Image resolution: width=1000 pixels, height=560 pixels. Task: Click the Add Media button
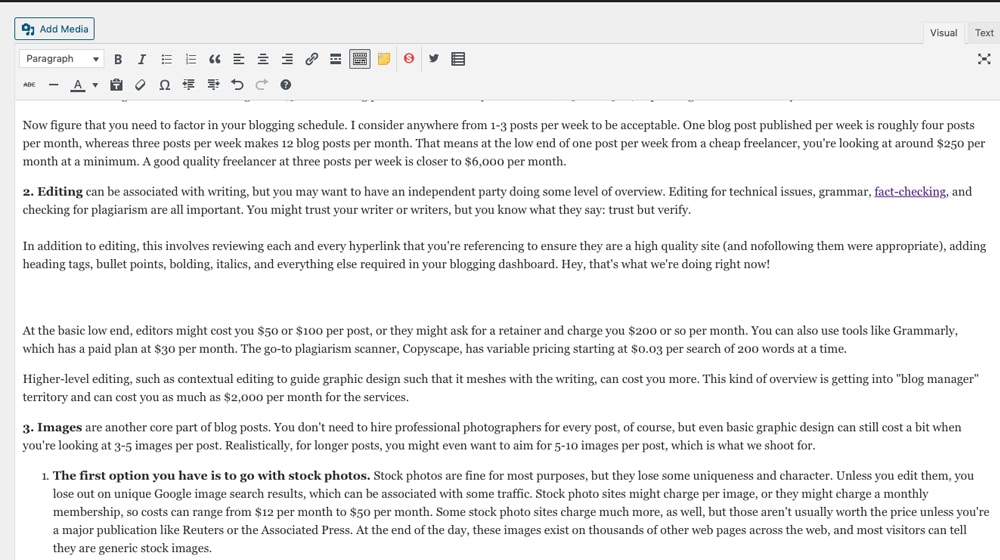click(55, 29)
